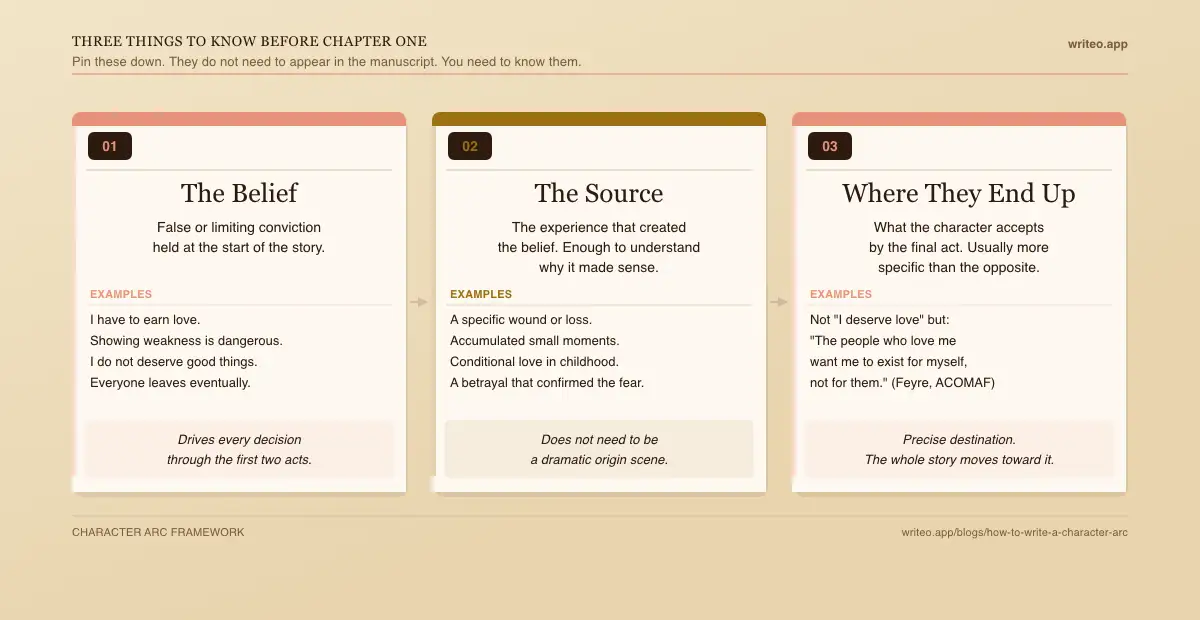Click 'False or limiting conviction' description
This screenshot has height=620, width=1200.
pyautogui.click(x=239, y=237)
